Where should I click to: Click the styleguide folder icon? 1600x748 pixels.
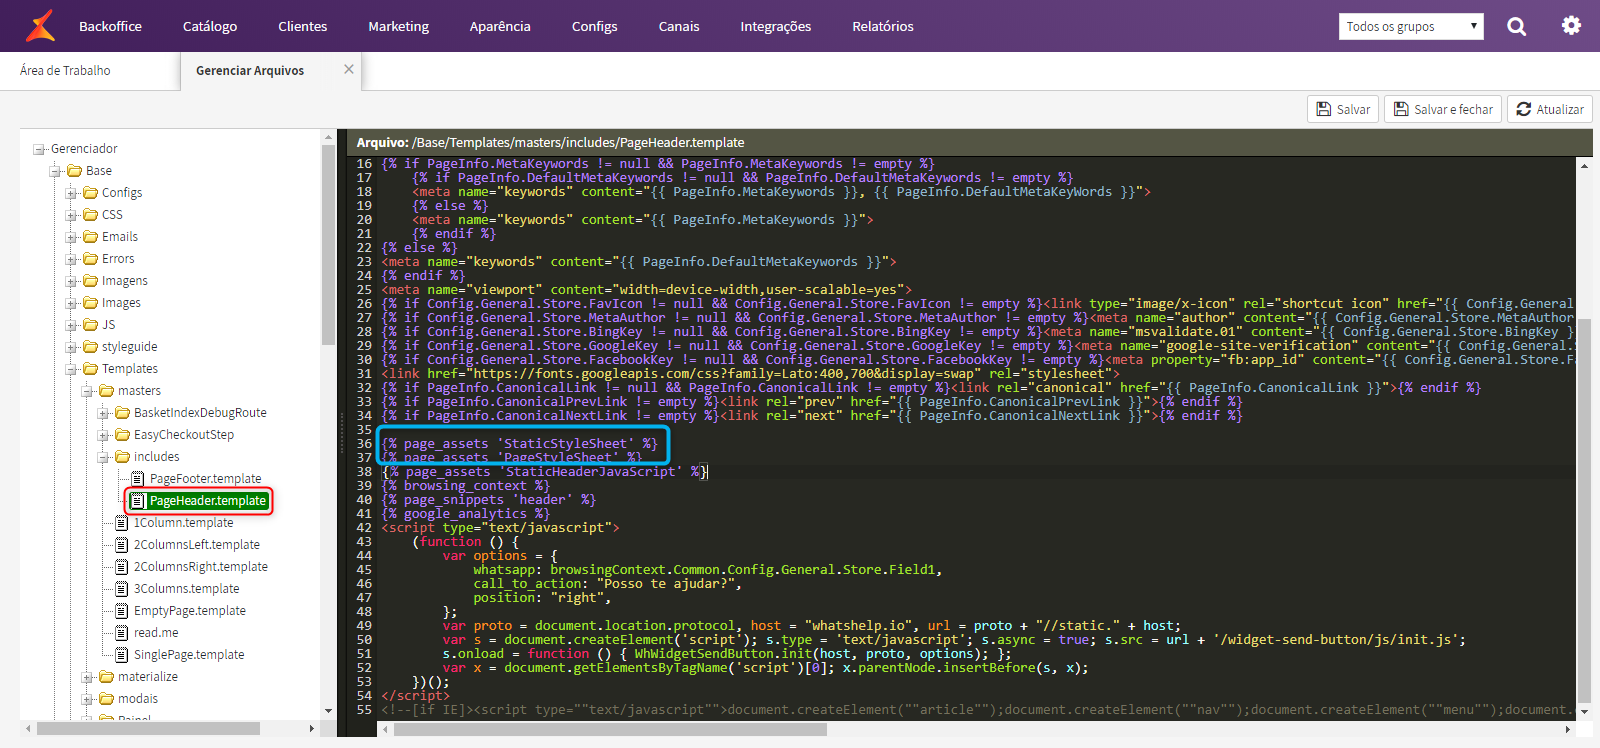pos(90,347)
